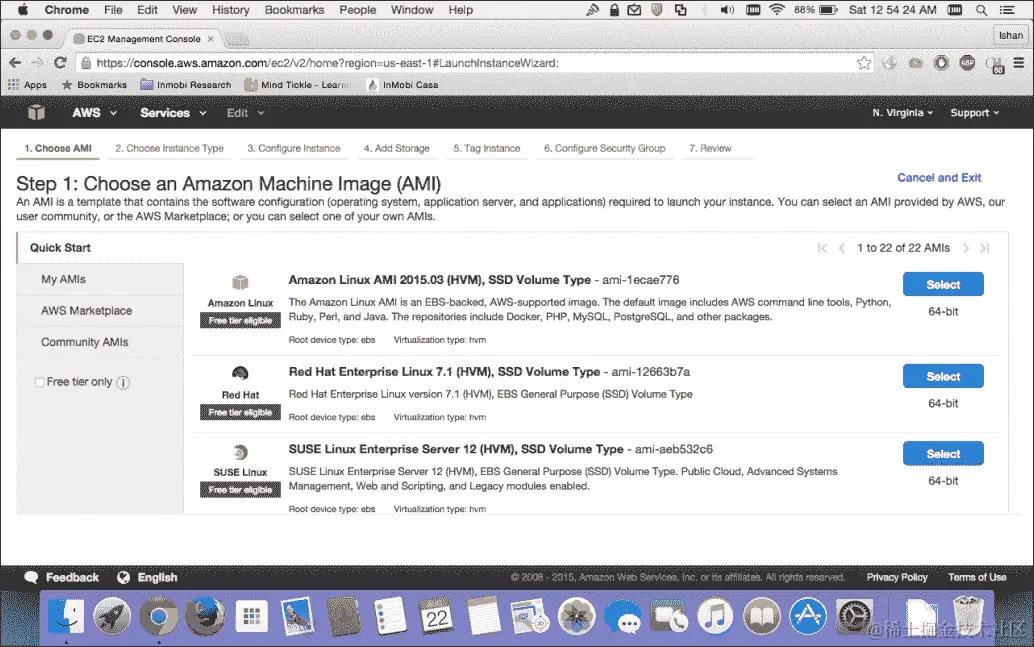Open the N. Virginia region dropdown

click(902, 113)
